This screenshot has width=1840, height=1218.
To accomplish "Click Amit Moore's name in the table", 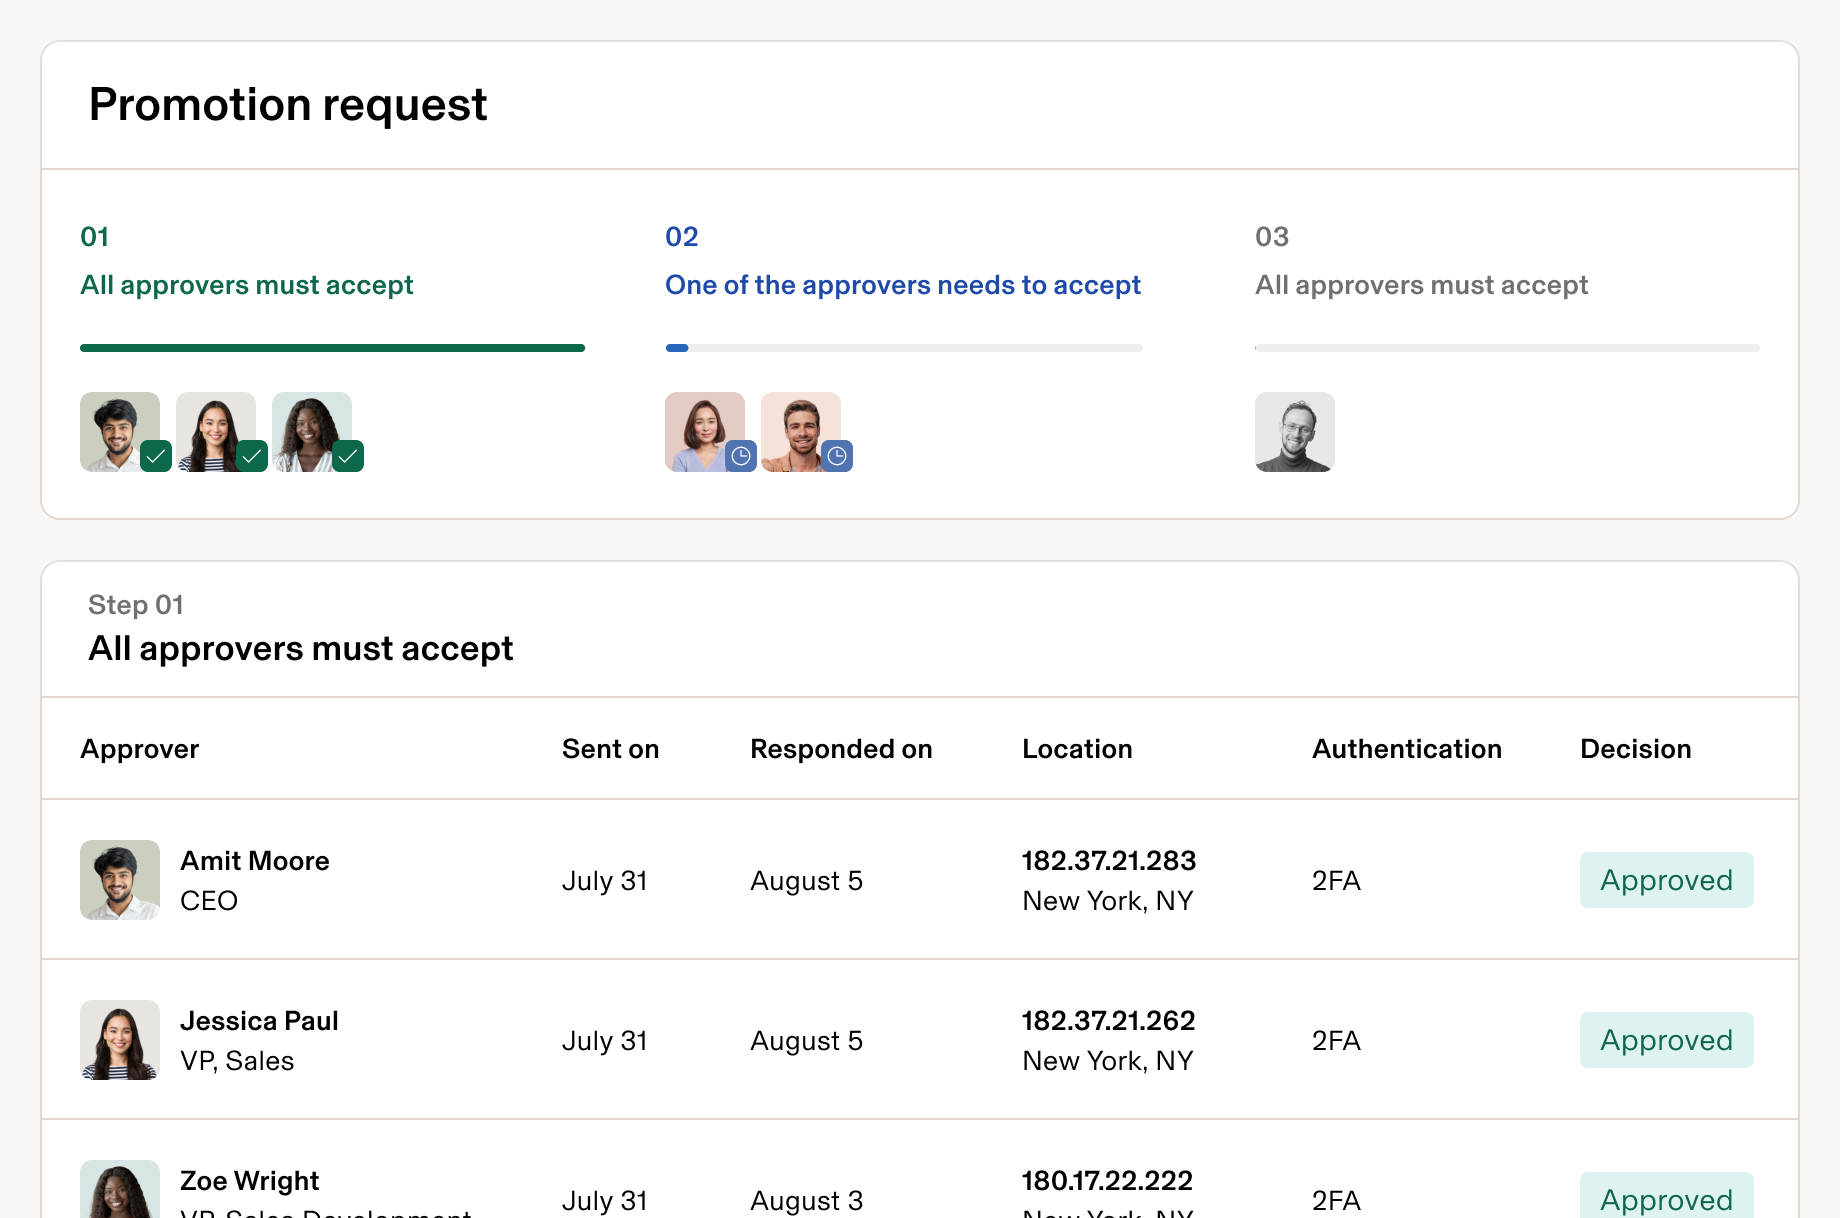I will tap(254, 861).
